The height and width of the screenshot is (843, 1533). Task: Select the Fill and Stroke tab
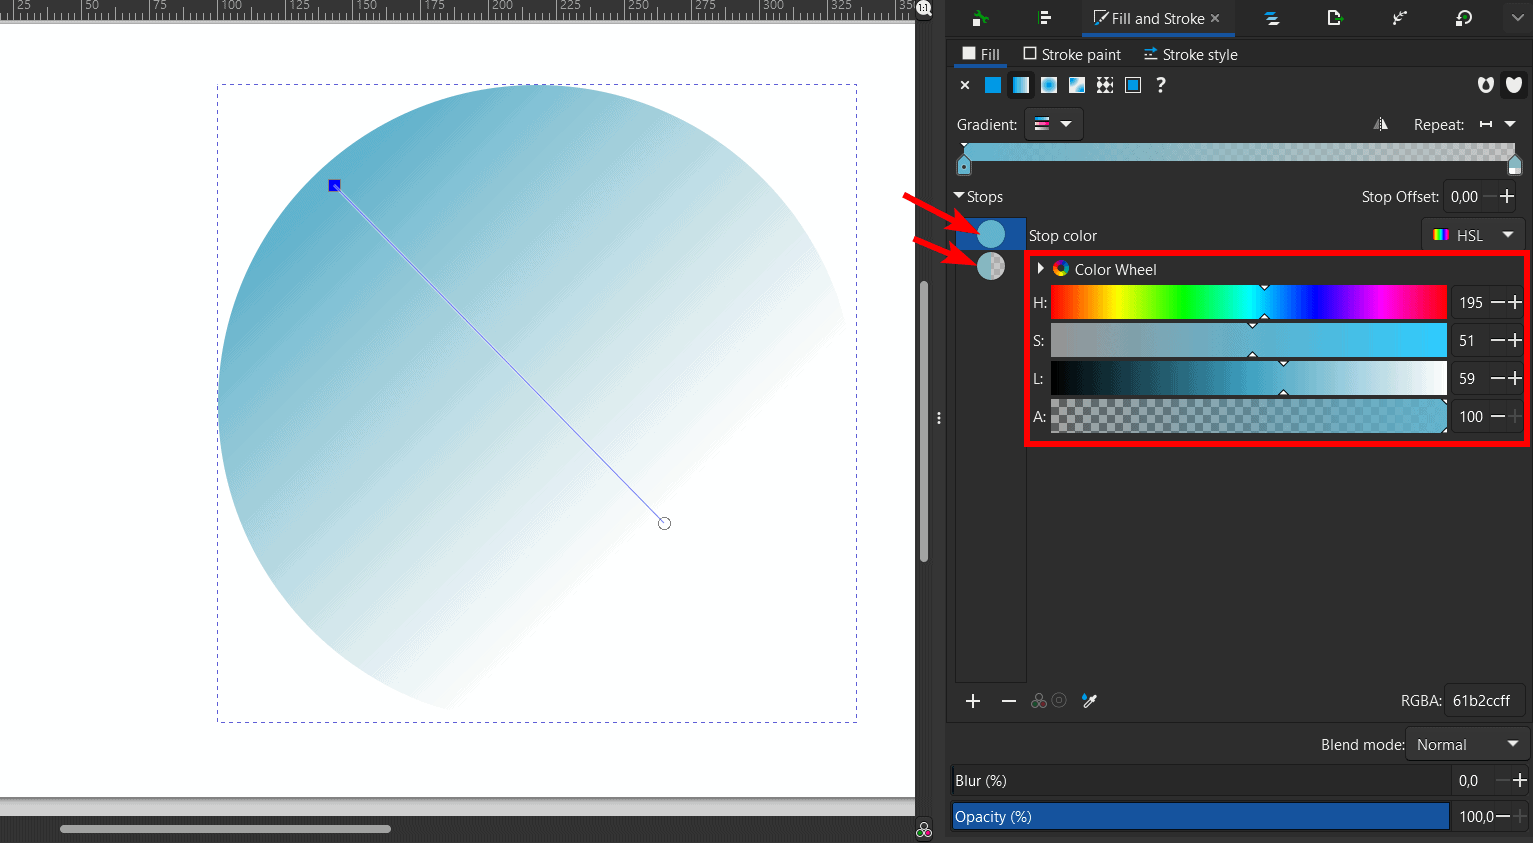(1157, 18)
